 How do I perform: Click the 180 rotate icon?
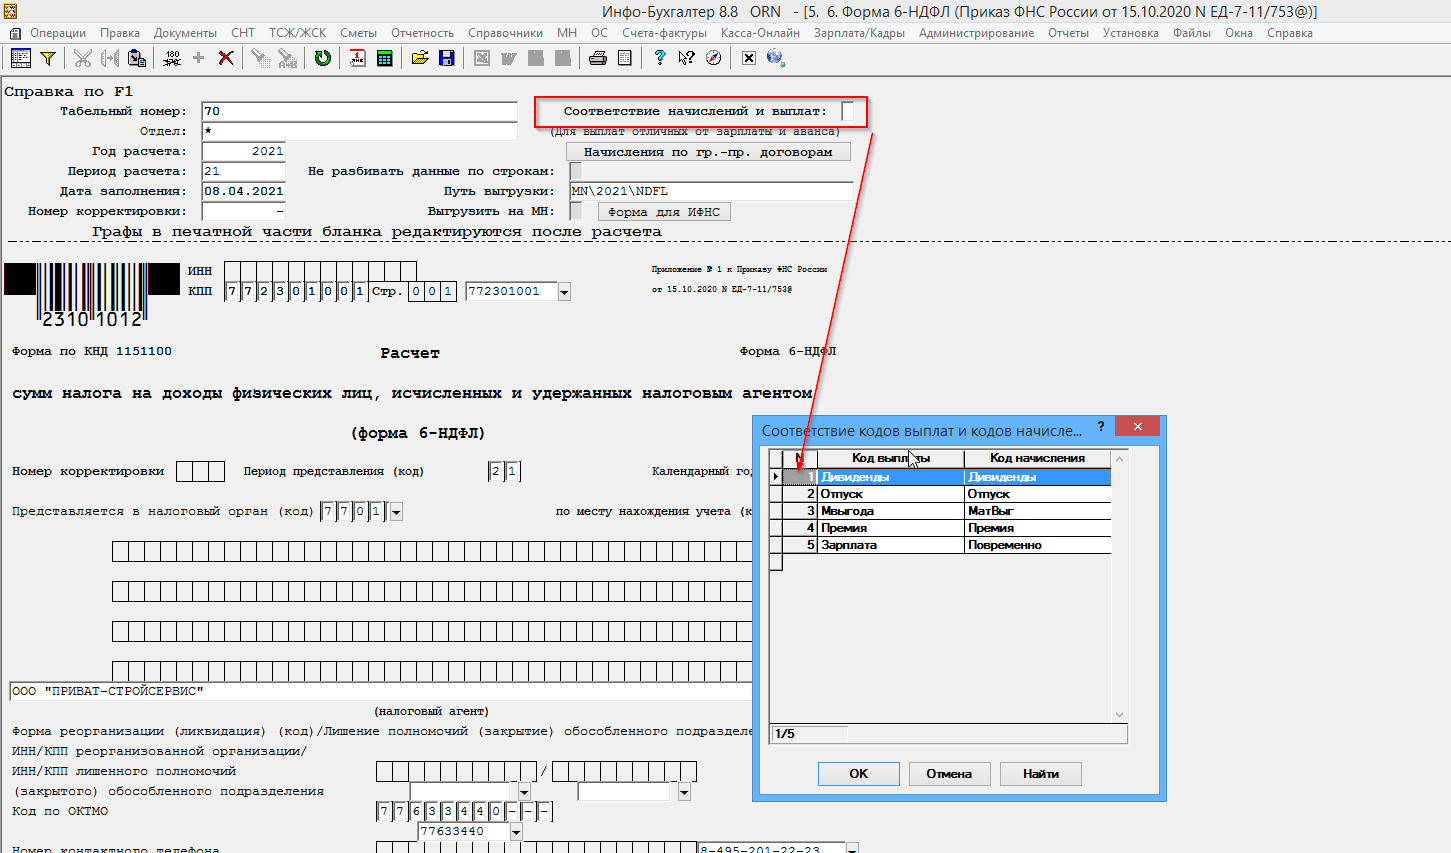[172, 58]
